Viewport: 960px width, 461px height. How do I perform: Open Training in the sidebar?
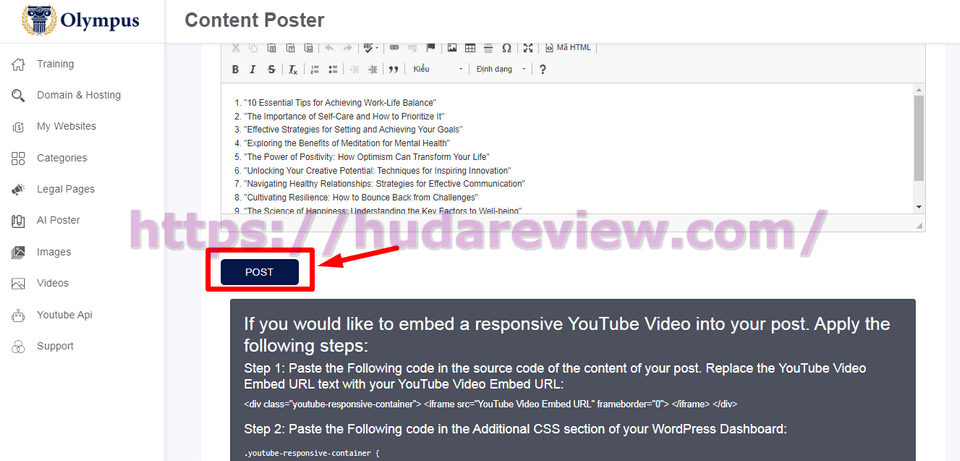(x=55, y=64)
